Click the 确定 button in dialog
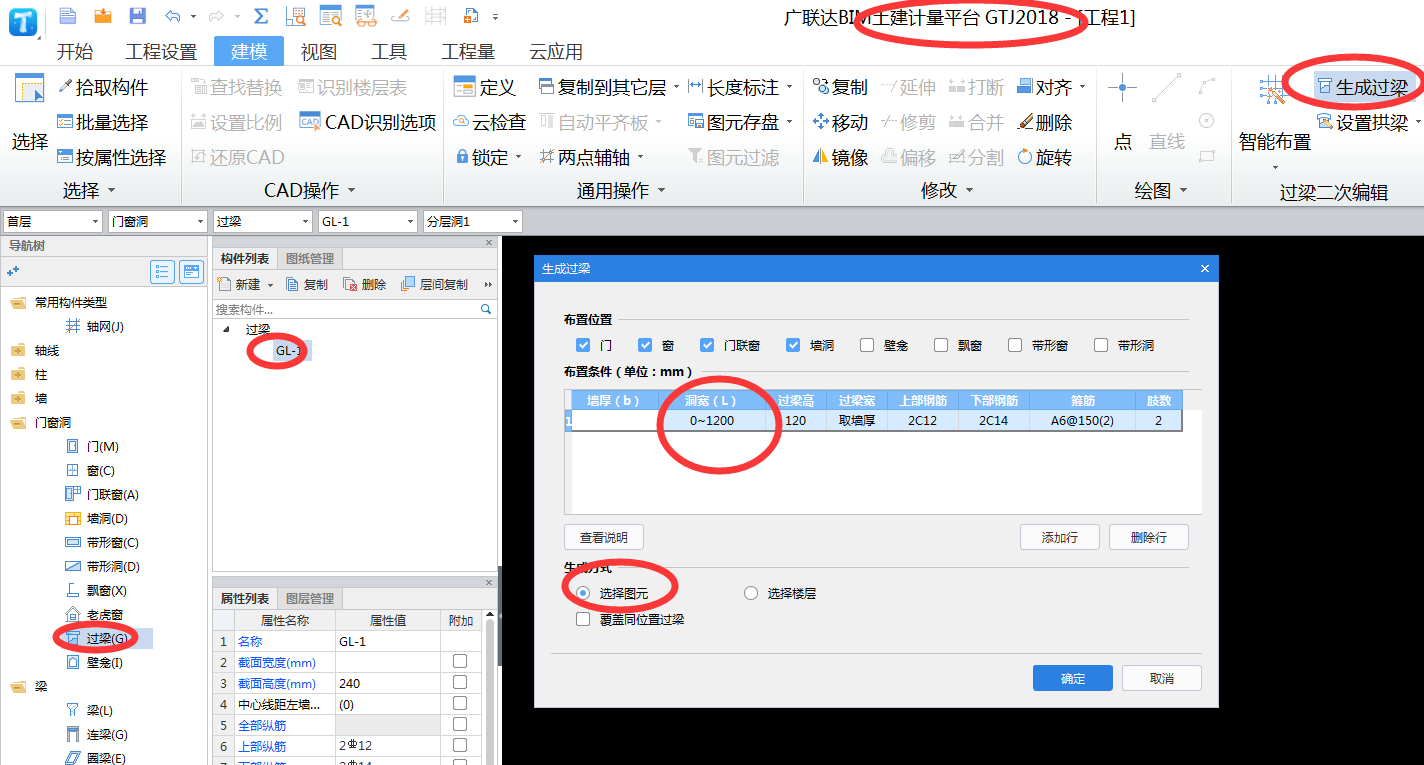The image size is (1424, 765). [1073, 678]
